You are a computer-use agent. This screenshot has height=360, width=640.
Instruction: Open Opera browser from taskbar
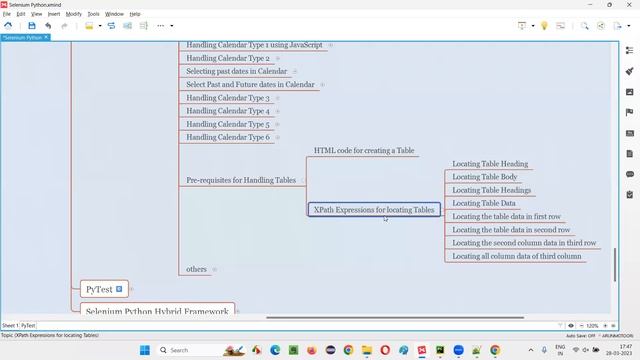coord(385,350)
